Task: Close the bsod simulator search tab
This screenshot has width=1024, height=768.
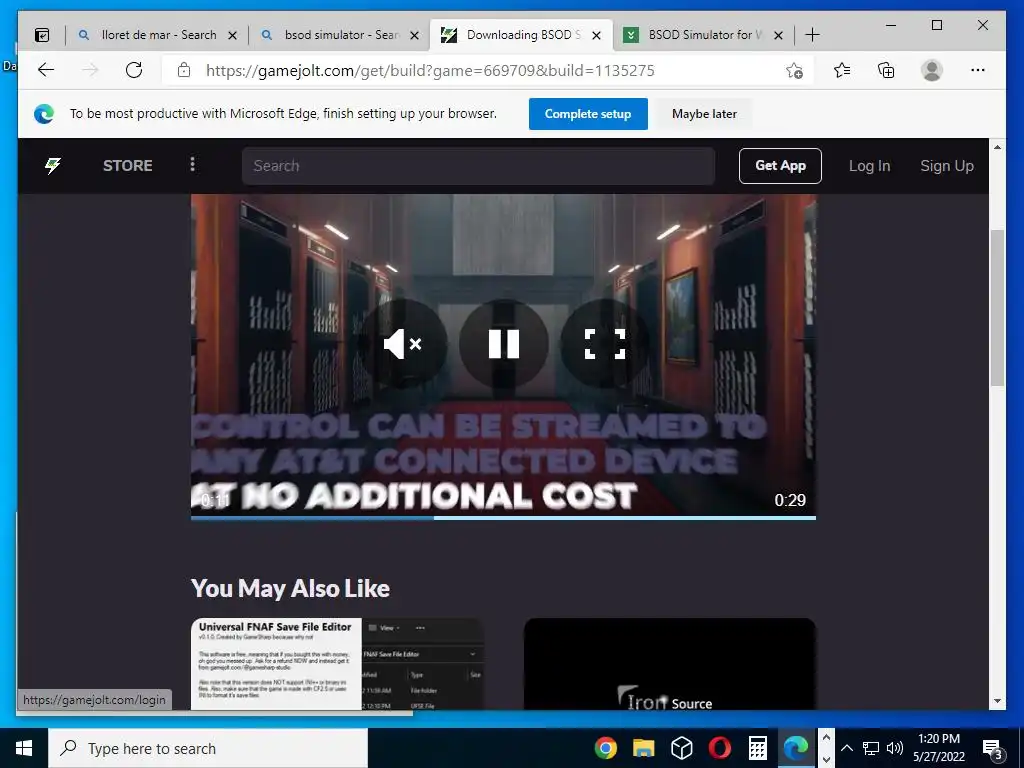Action: click(x=414, y=35)
